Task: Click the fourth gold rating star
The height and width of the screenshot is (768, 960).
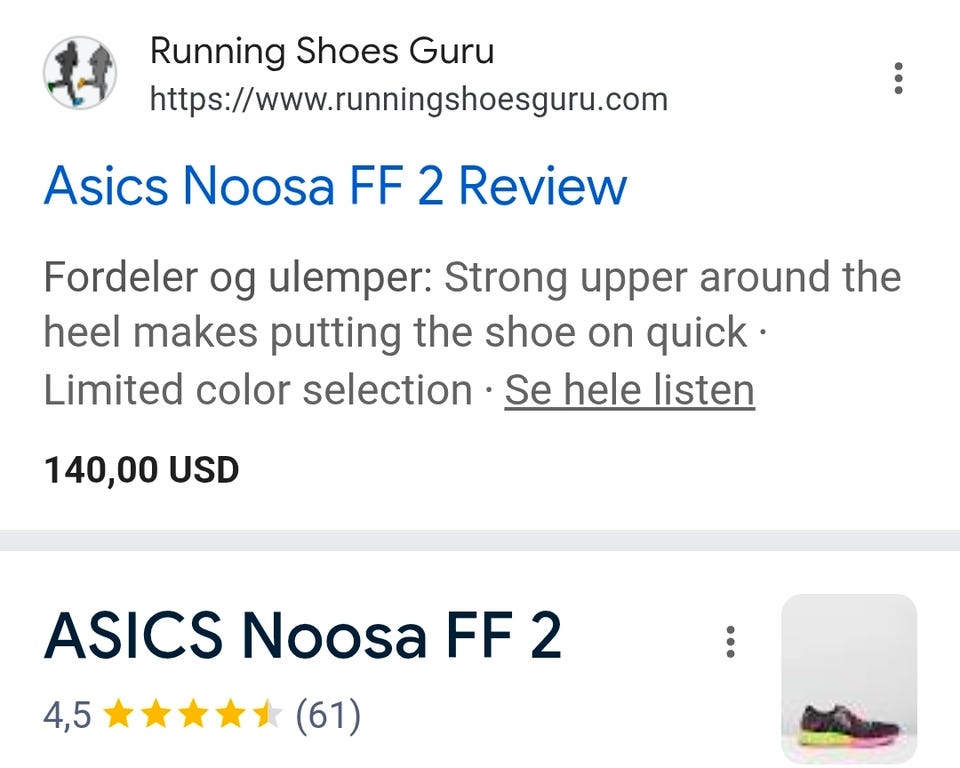Action: (230, 715)
